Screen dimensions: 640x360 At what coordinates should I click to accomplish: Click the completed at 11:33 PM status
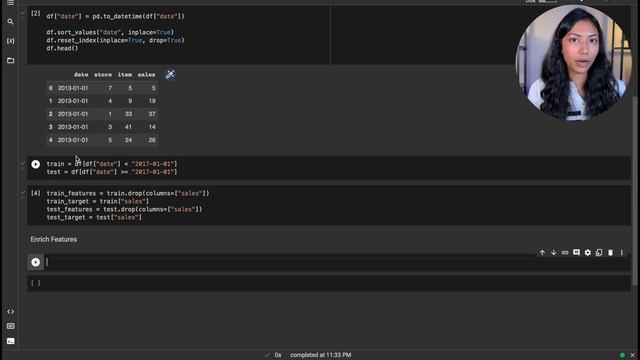[x=320, y=355]
